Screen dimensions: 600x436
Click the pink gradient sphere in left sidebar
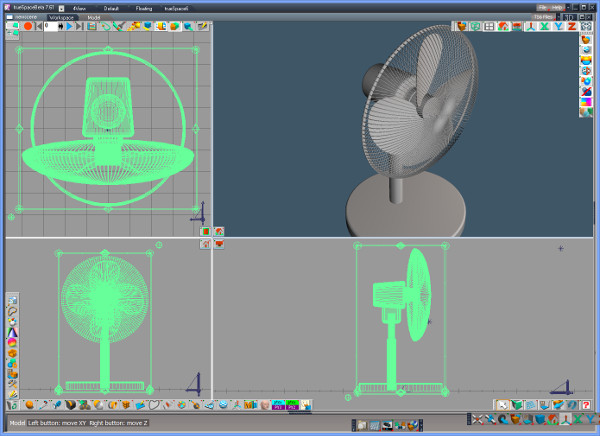13,343
